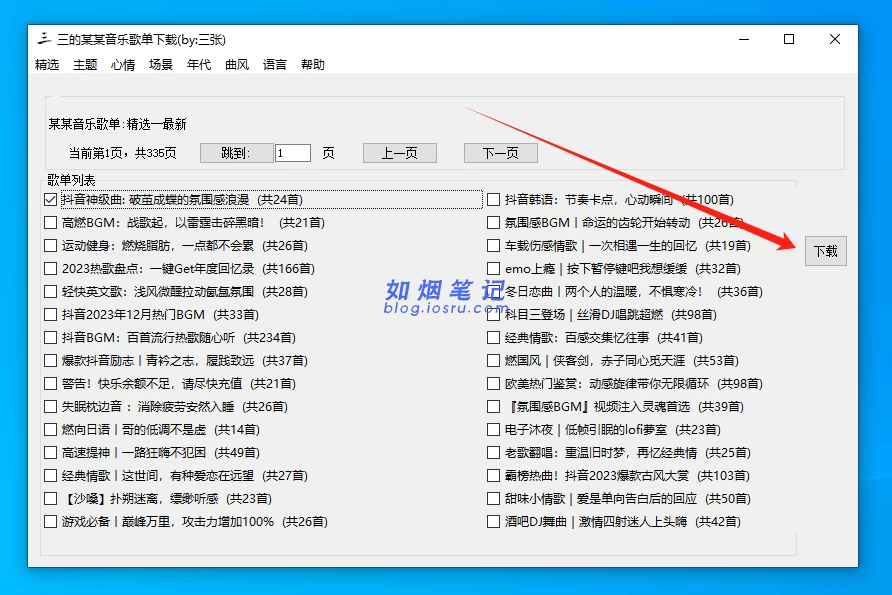The width and height of the screenshot is (892, 595).
Task: Check emo上瘾 playlist checkbox
Action: 494,268
